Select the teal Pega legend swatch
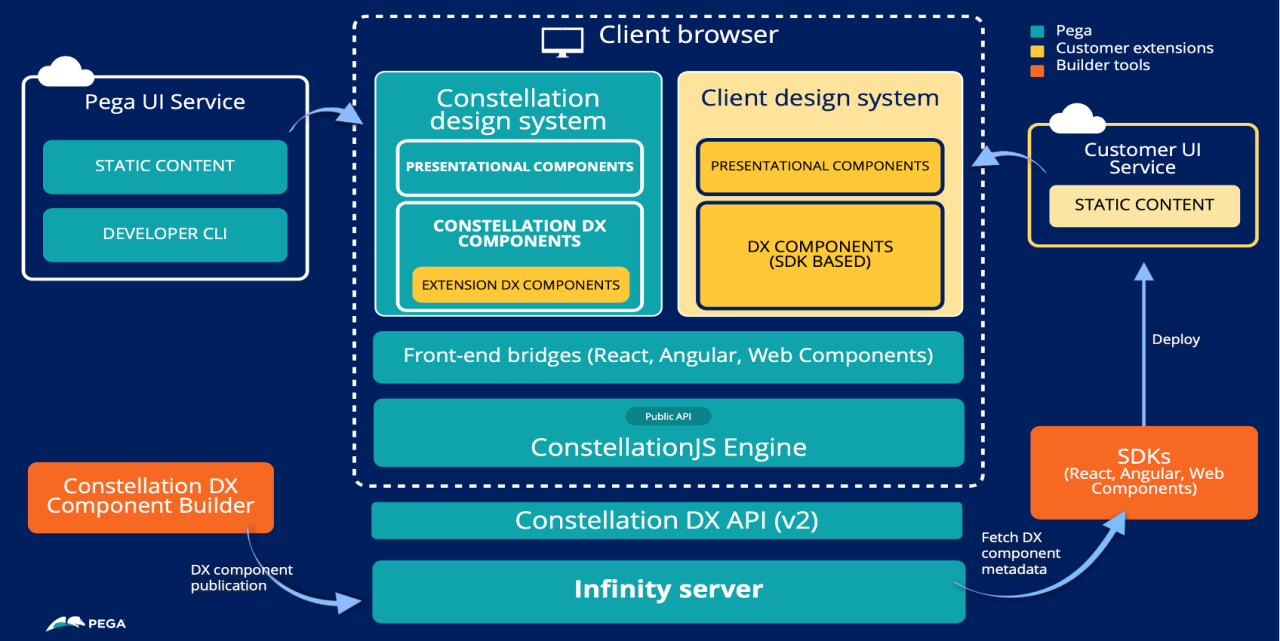The height and width of the screenshot is (641, 1280). pos(1036,31)
